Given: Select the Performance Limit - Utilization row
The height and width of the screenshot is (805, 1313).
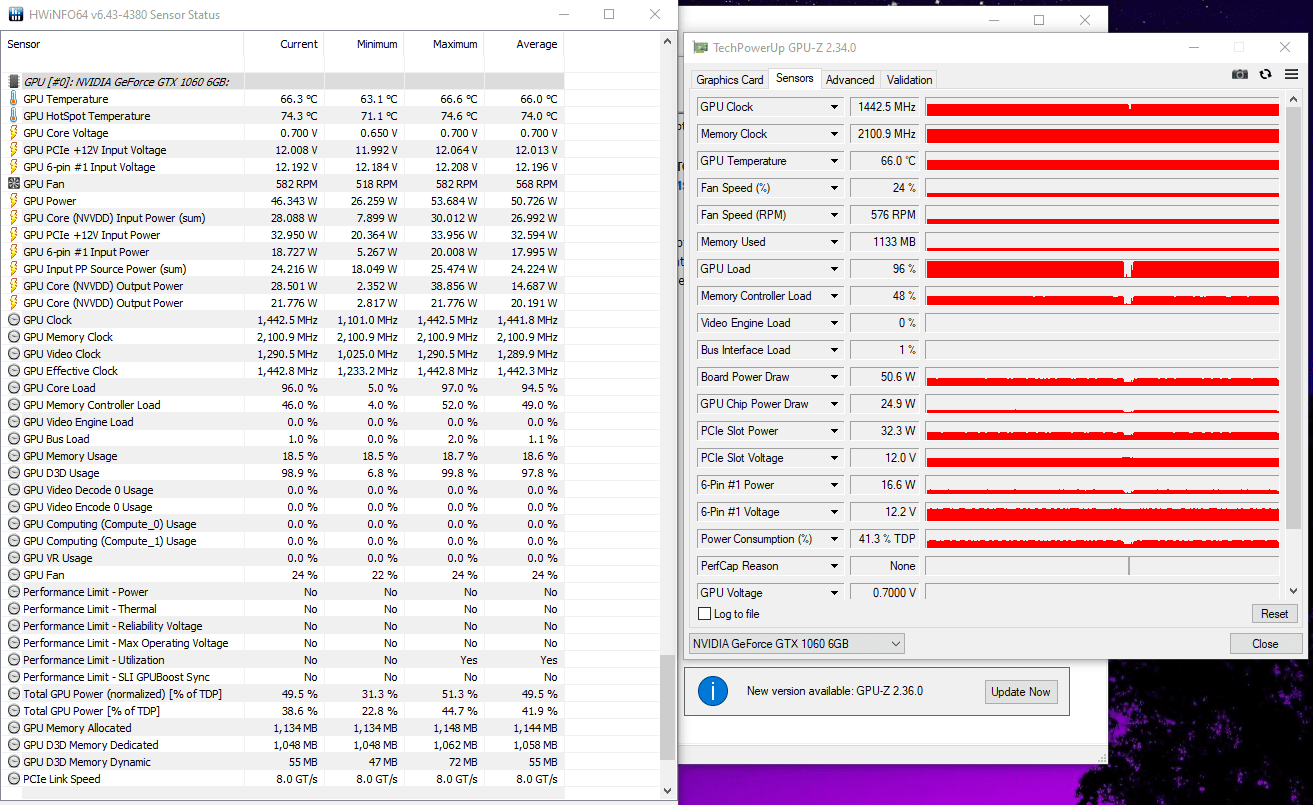Looking at the screenshot, I should pyautogui.click(x=283, y=660).
